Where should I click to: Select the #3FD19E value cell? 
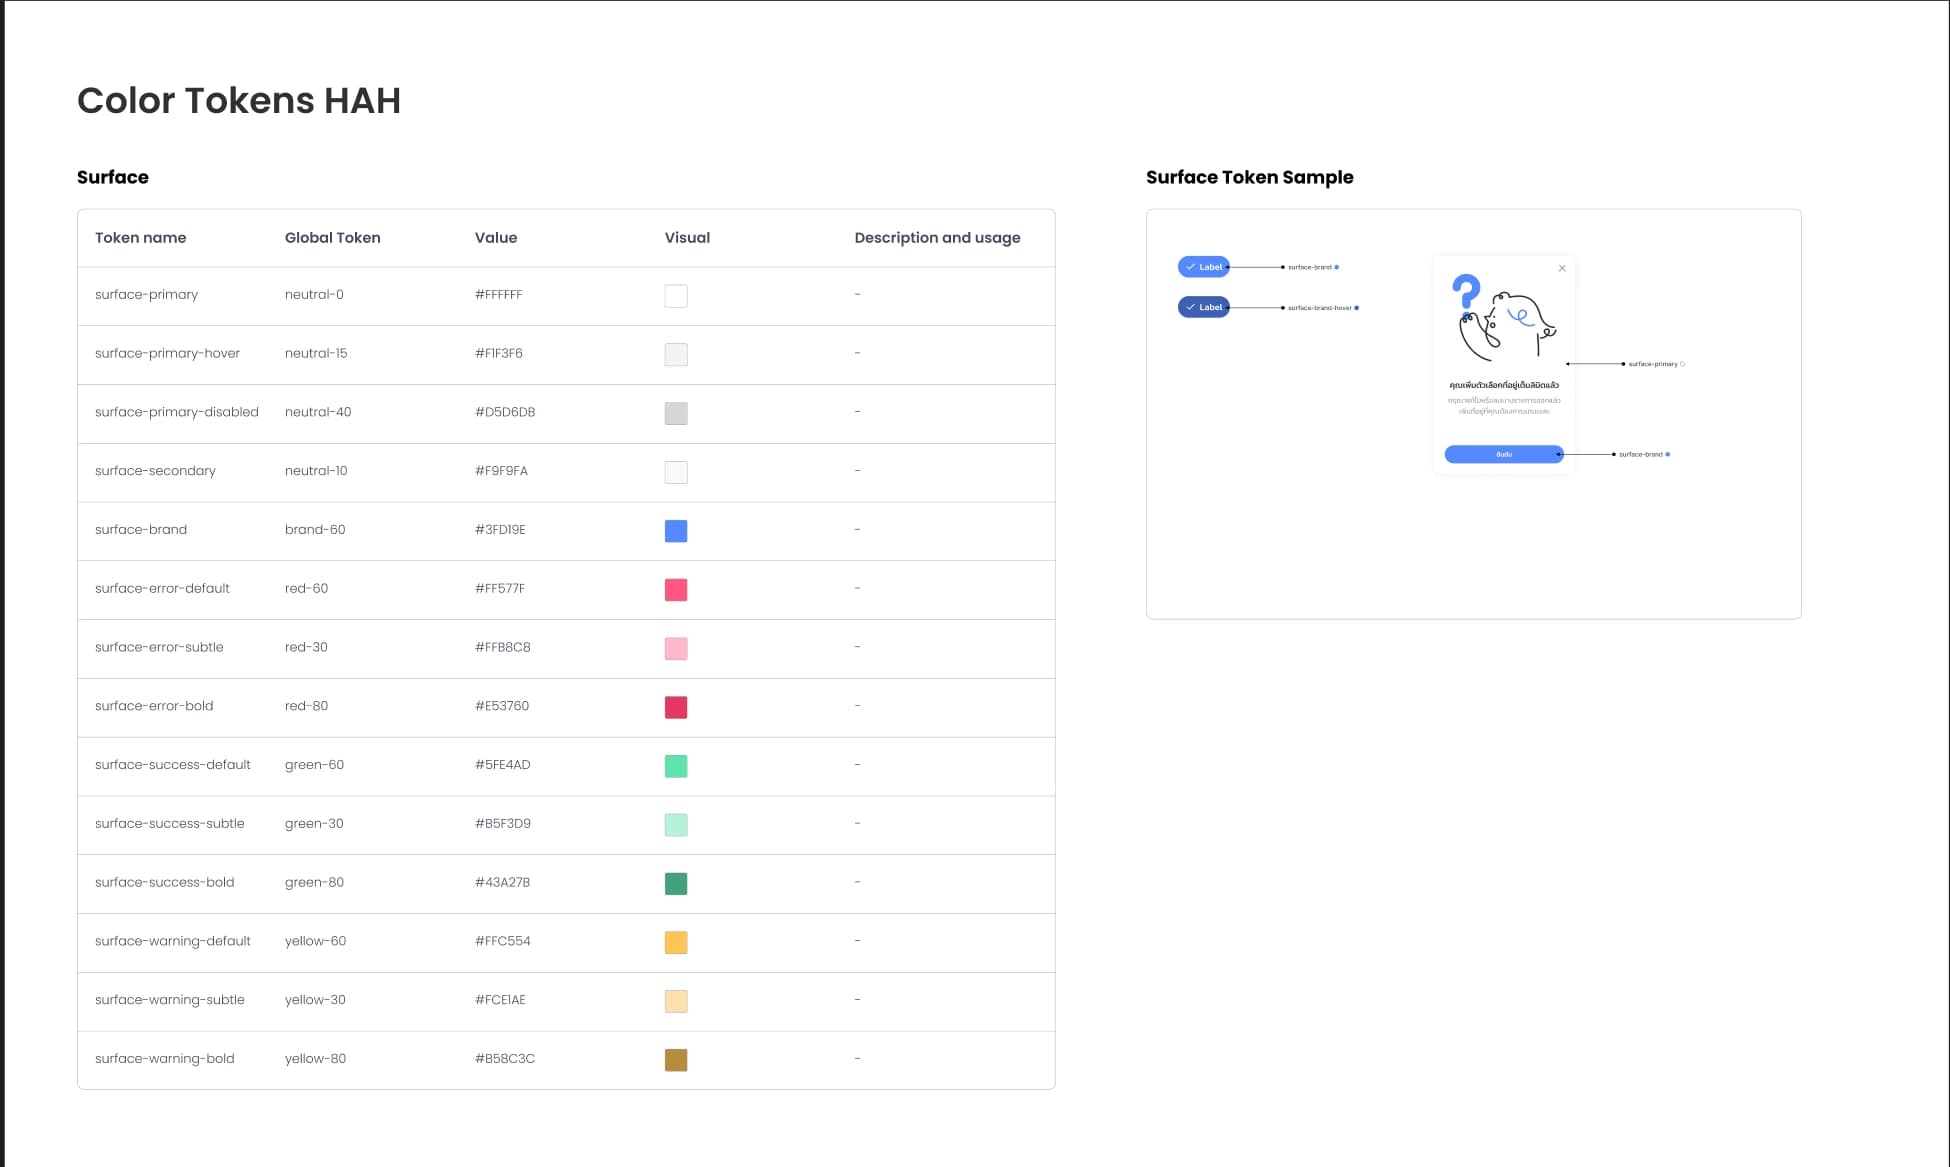click(500, 530)
